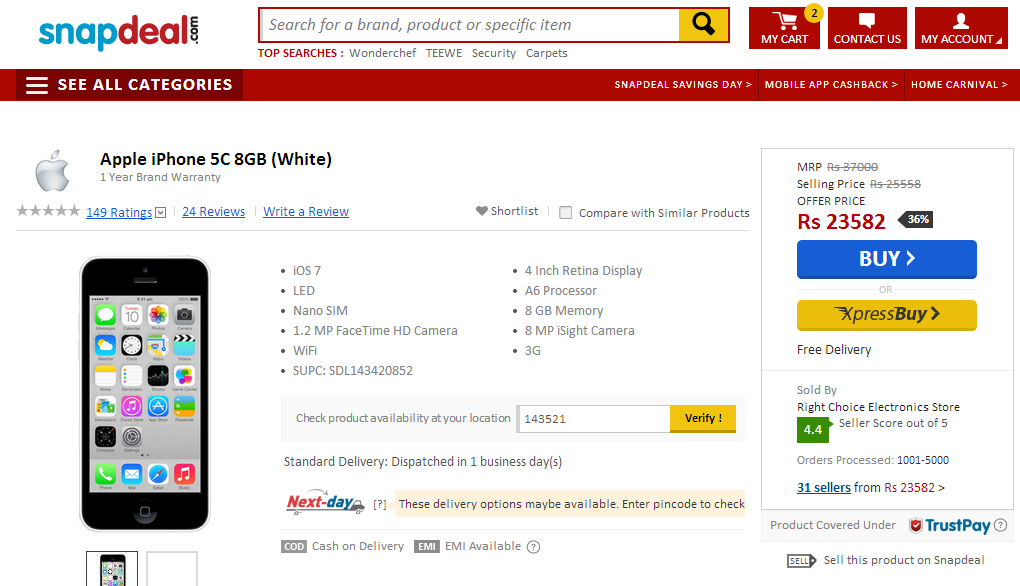The image size is (1020, 586).
Task: Open the My Account dropdown
Action: coord(961,28)
